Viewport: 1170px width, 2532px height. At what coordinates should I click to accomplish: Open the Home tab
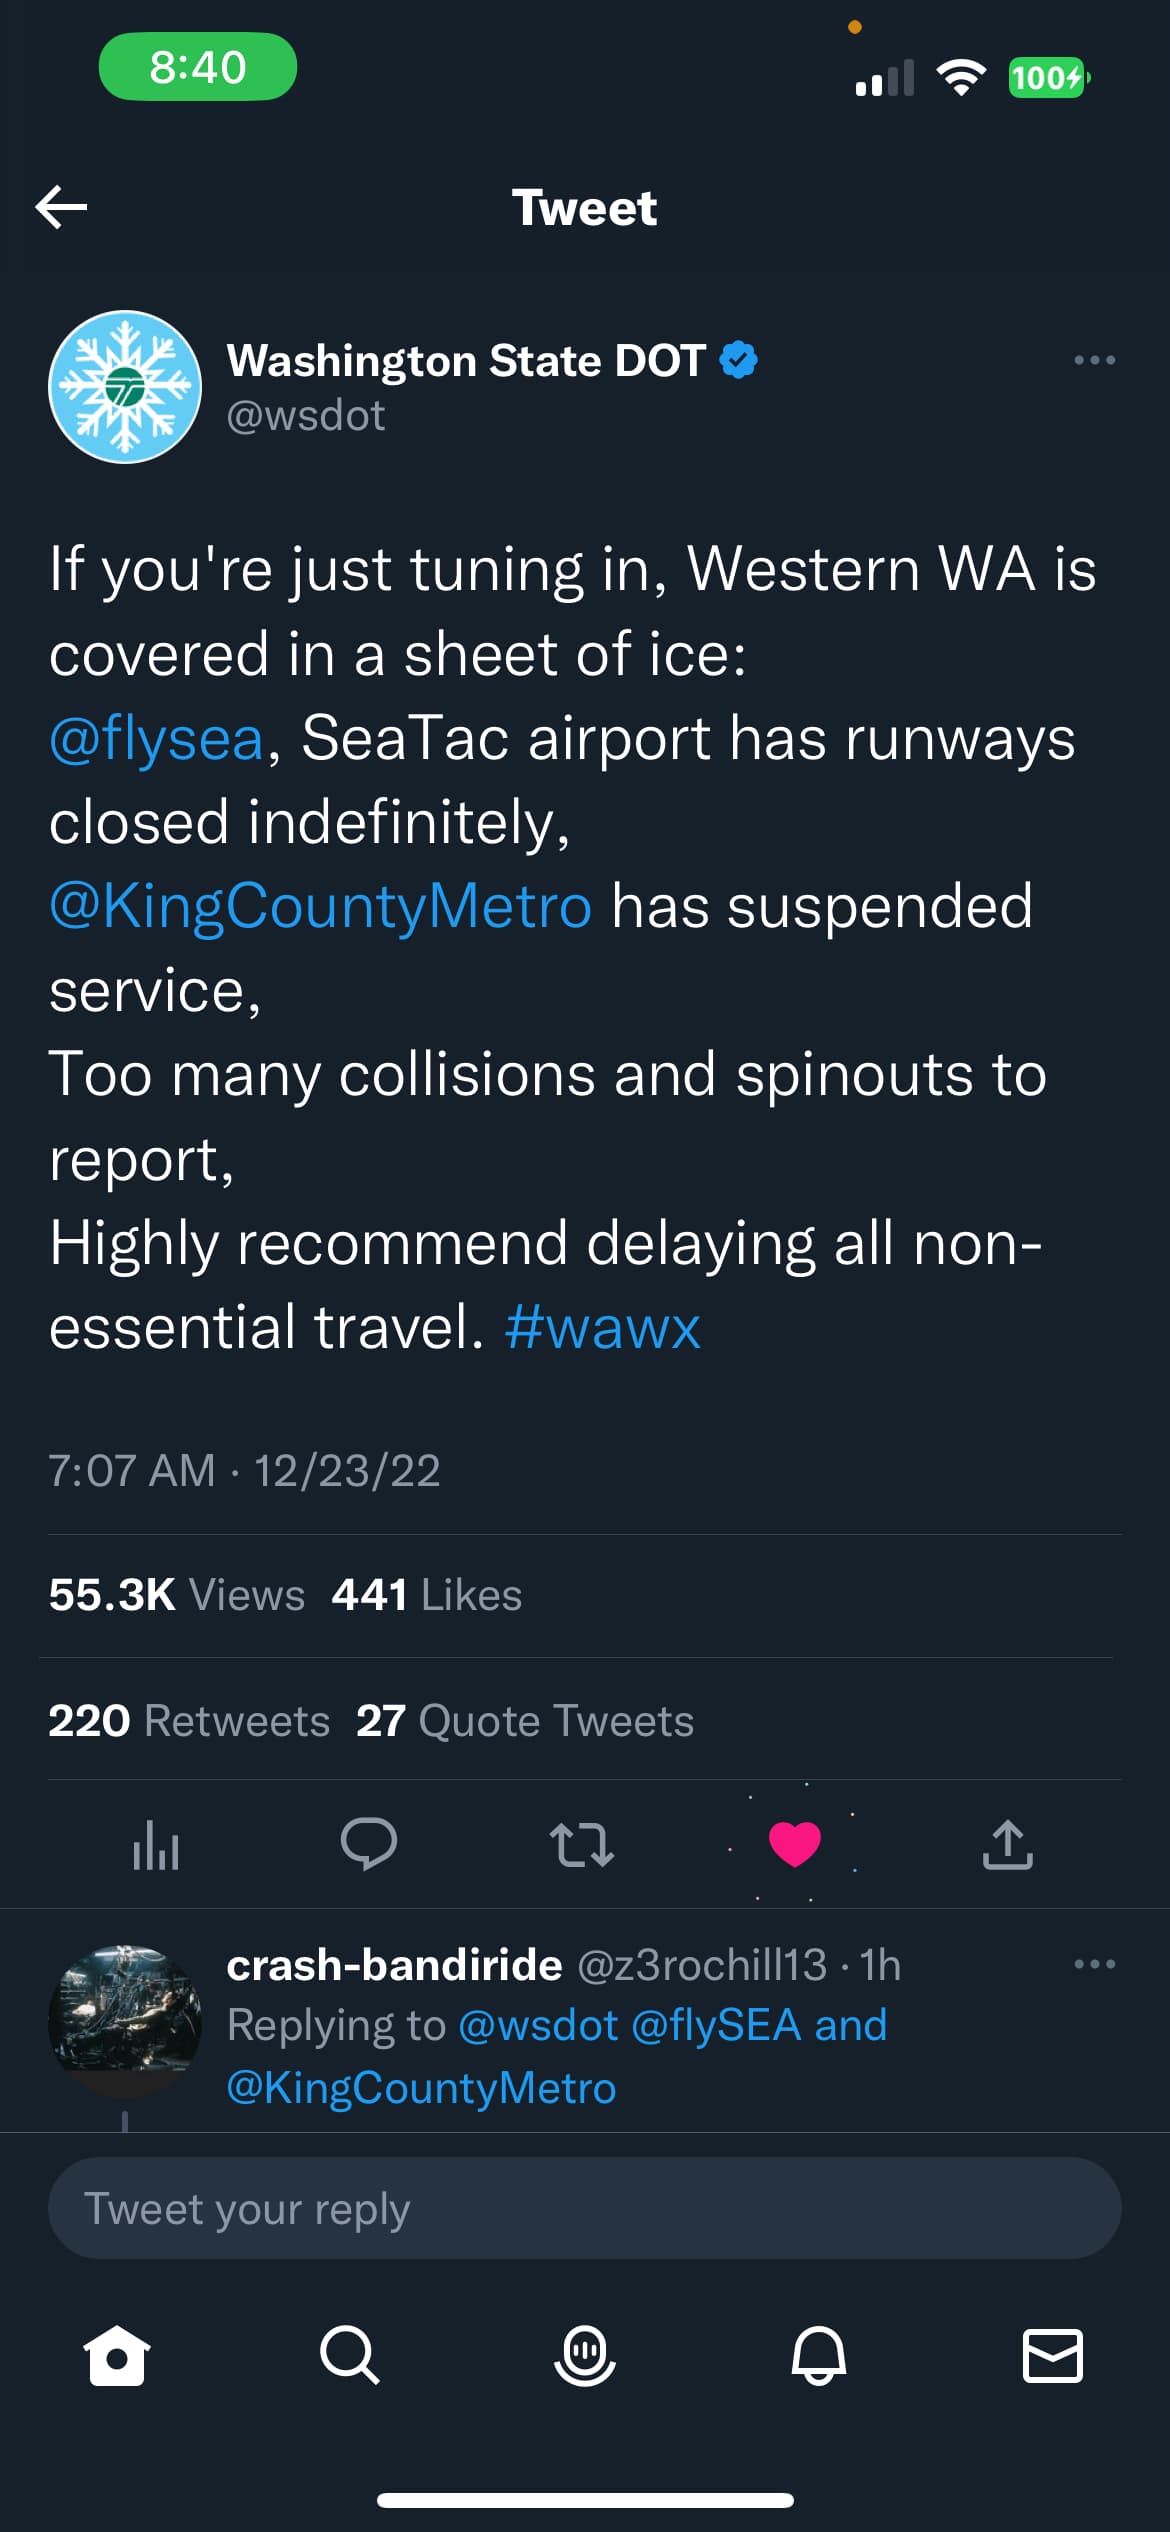[117, 2356]
